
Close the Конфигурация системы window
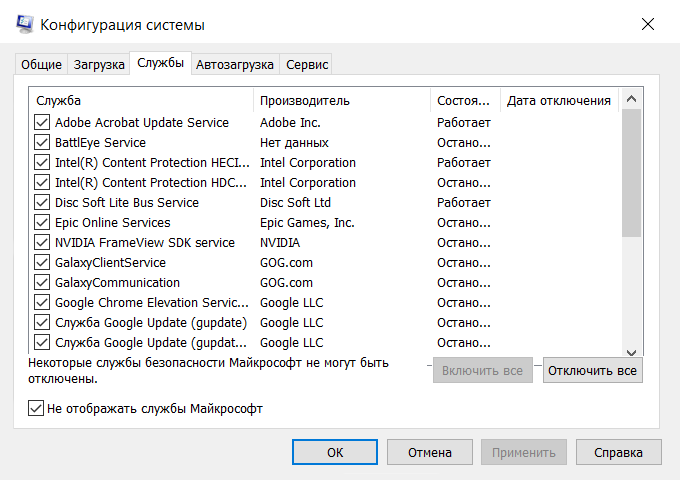pos(648,24)
